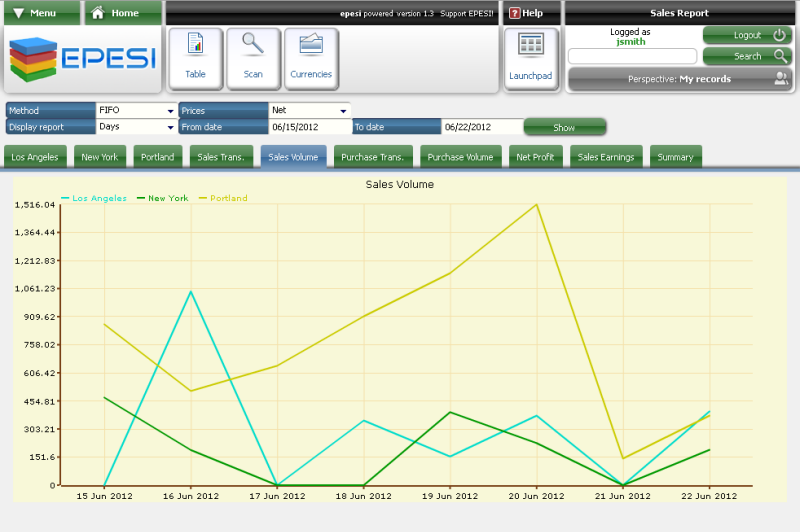The image size is (800, 532).
Task: Switch Perspective: My records
Action: click(680, 79)
